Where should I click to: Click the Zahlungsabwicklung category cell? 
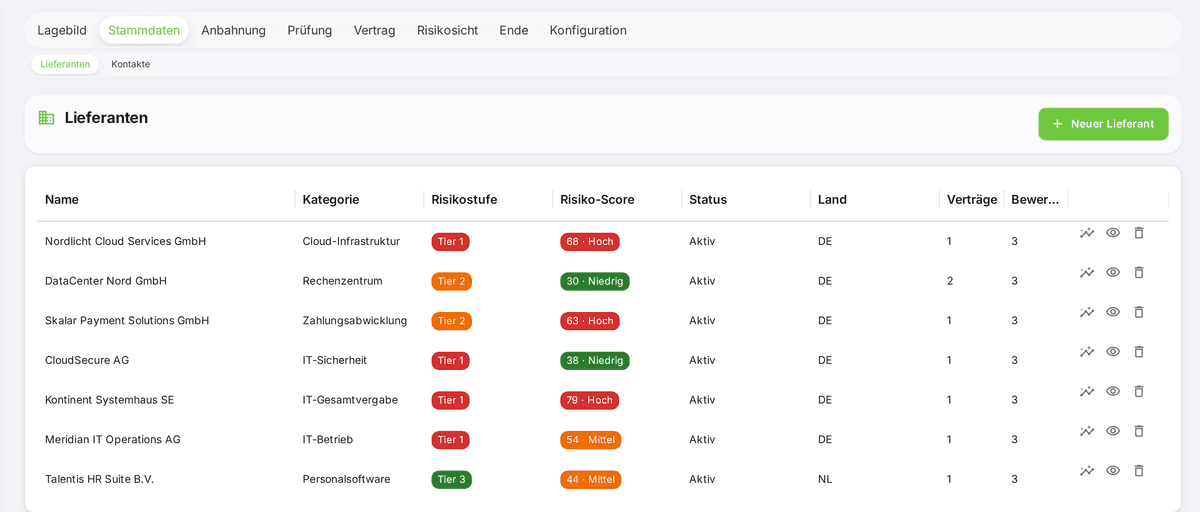pyautogui.click(x=355, y=321)
